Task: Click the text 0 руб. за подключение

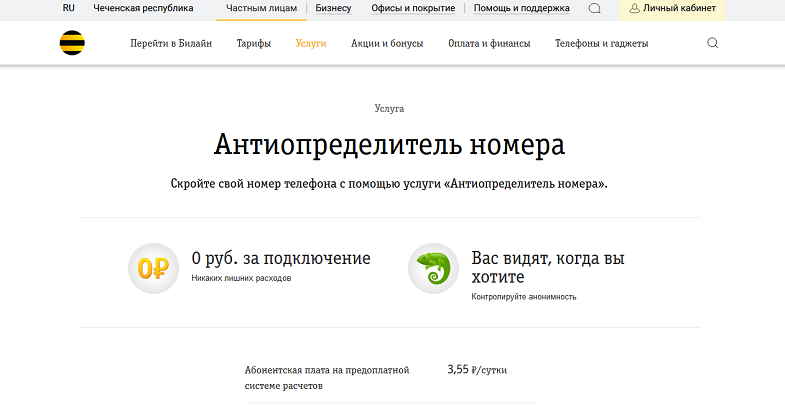Action: point(281,258)
